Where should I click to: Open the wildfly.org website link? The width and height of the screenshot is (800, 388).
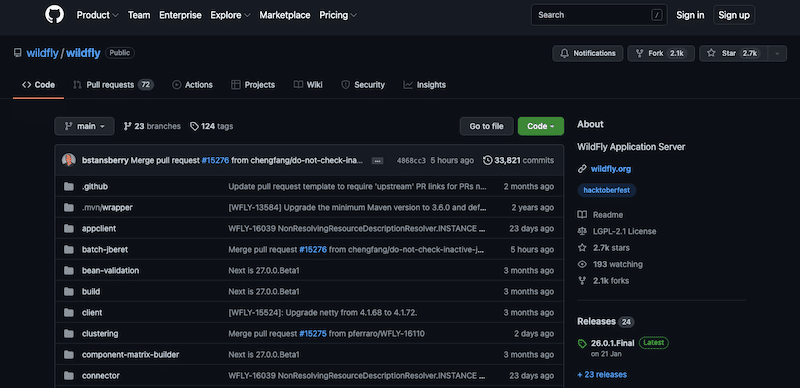click(x=611, y=169)
